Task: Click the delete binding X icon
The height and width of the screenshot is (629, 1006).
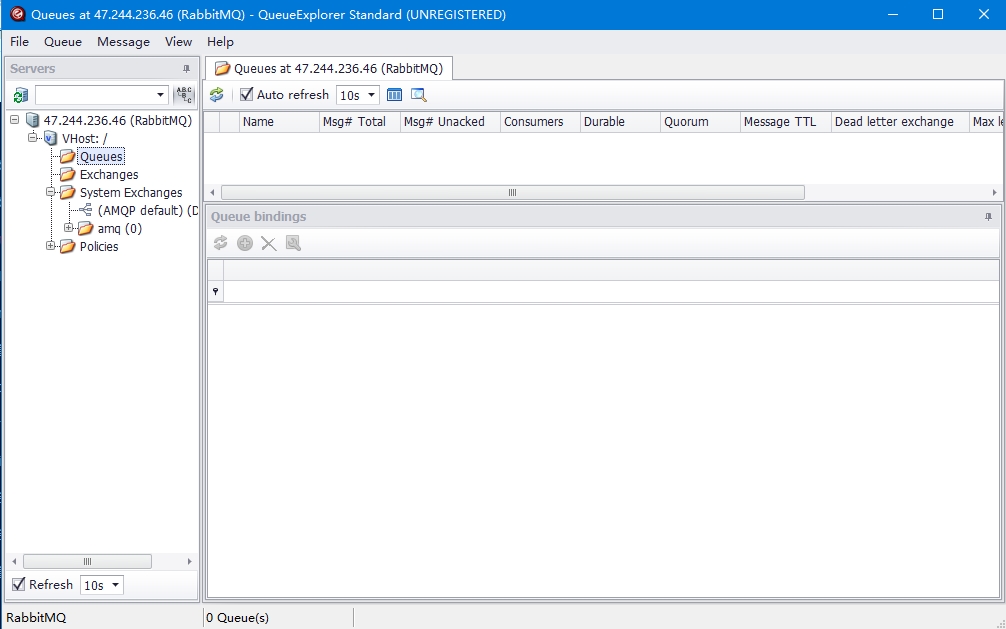Action: pyautogui.click(x=268, y=243)
